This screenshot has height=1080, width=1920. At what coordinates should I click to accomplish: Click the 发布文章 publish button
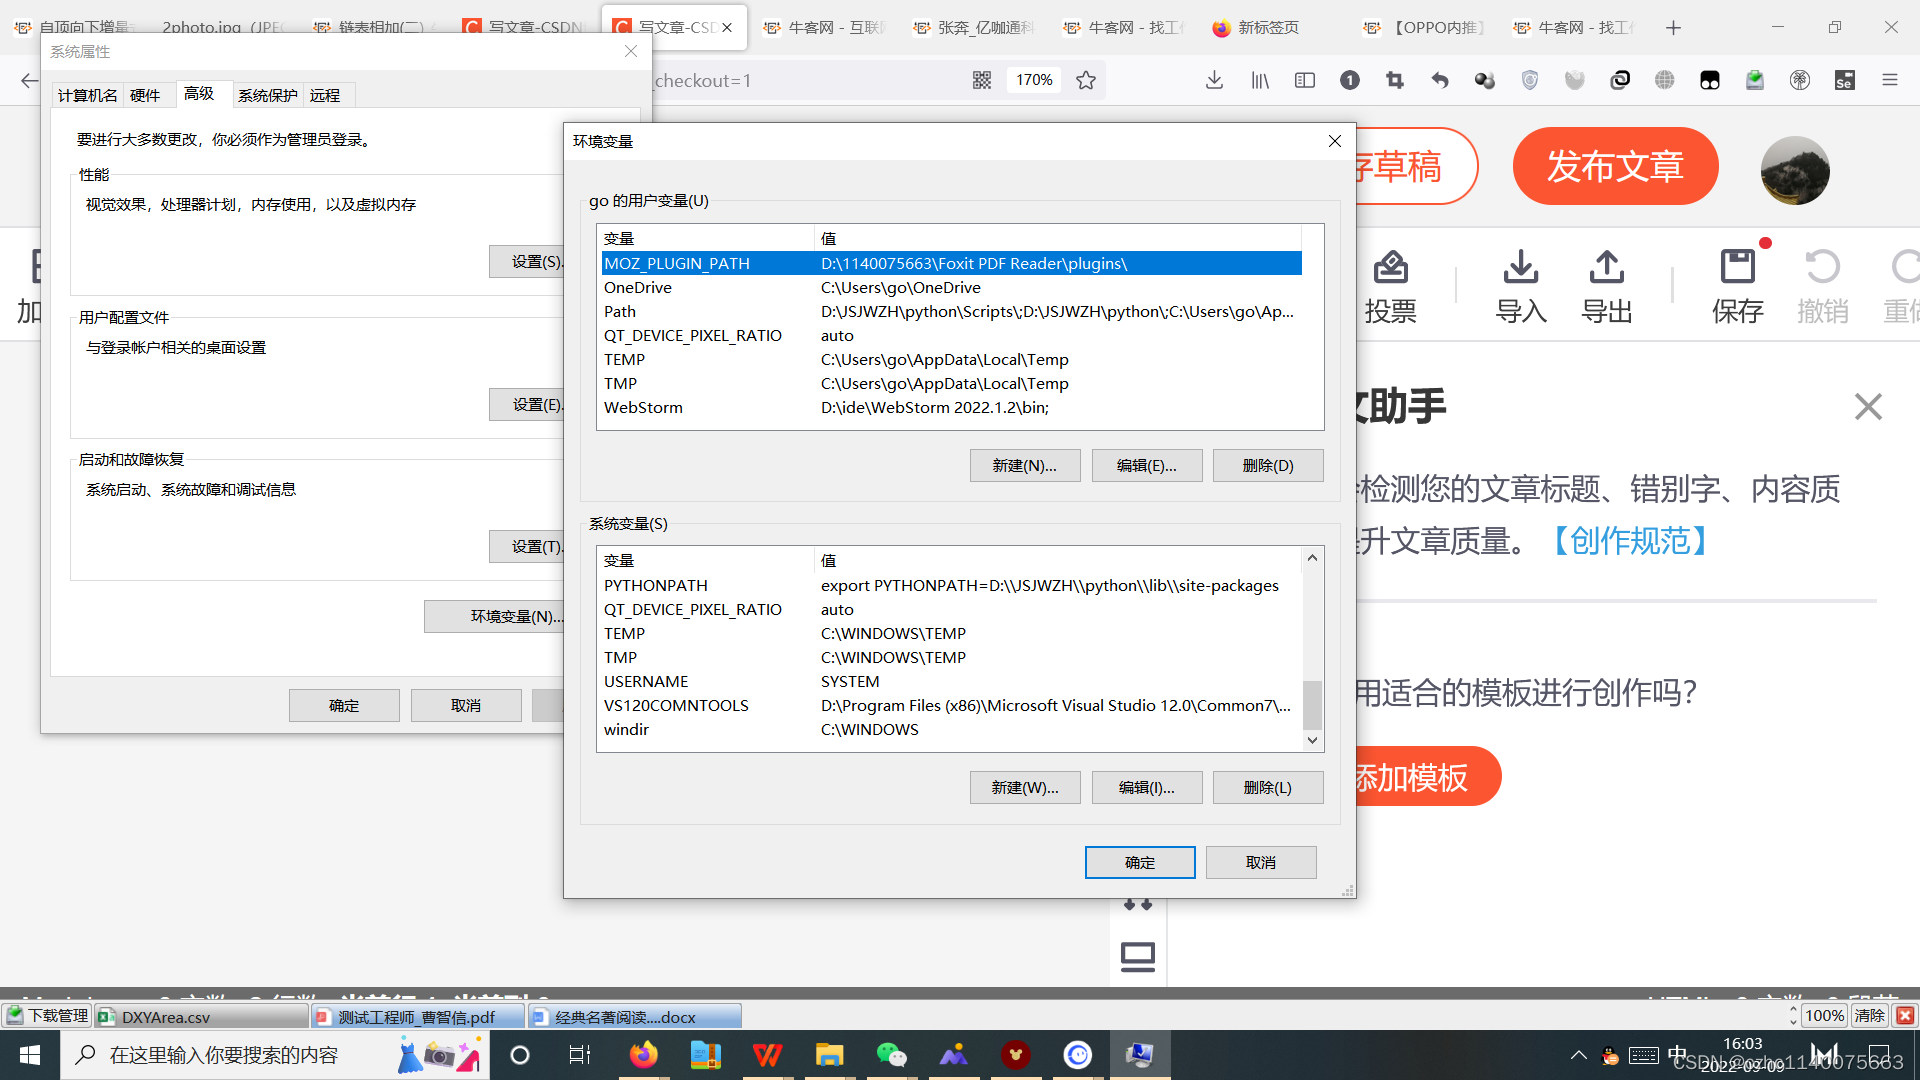1615,167
